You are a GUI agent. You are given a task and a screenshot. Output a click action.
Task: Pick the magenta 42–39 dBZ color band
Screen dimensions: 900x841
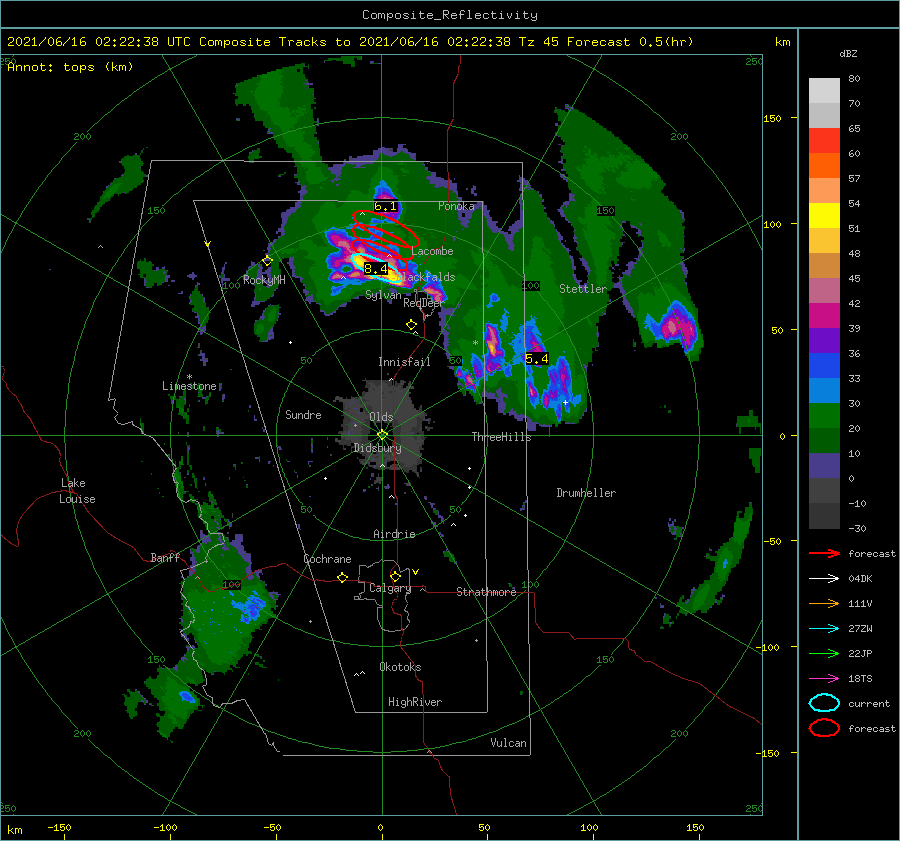[x=824, y=316]
